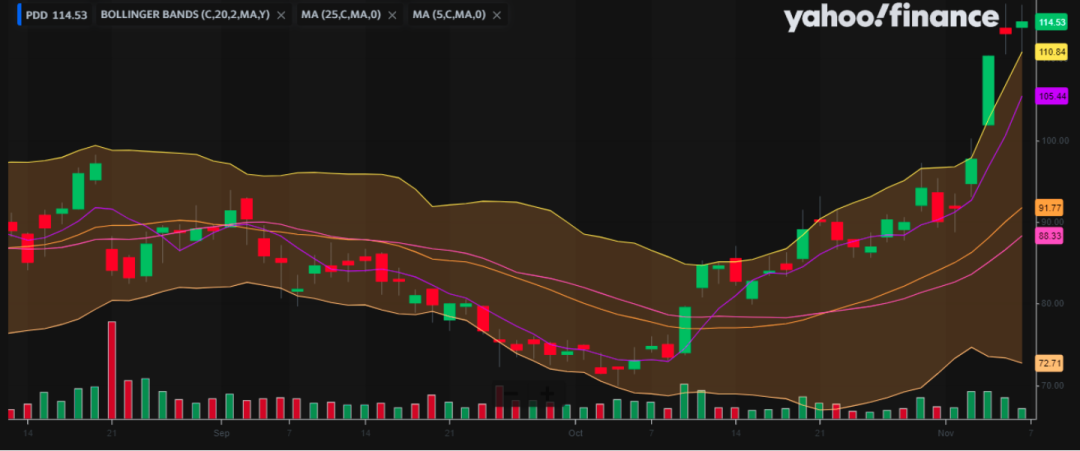This screenshot has width=1080, height=451.
Task: Click the 90.00 price axis label
Action: click(1053, 222)
